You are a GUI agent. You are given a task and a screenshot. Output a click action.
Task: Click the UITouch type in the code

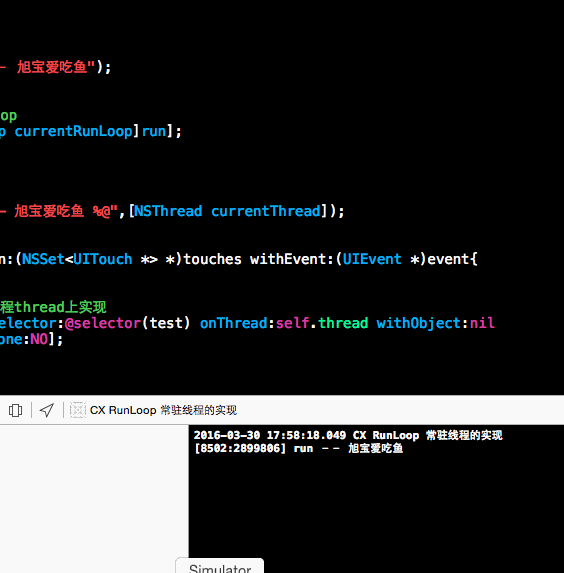click(103, 259)
